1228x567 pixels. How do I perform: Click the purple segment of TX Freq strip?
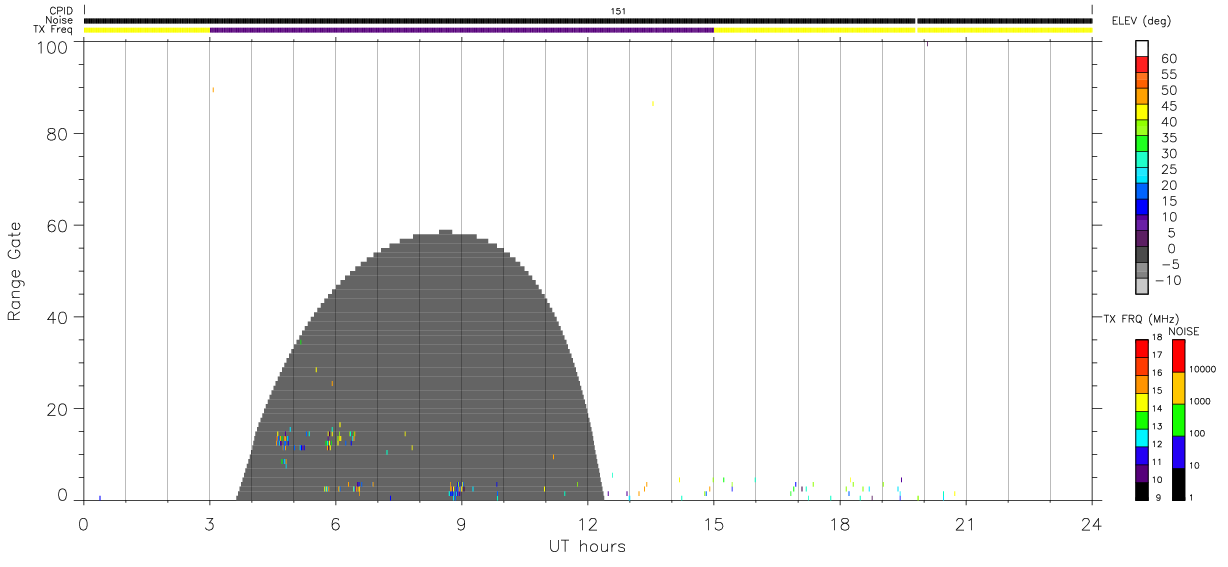(x=461, y=30)
